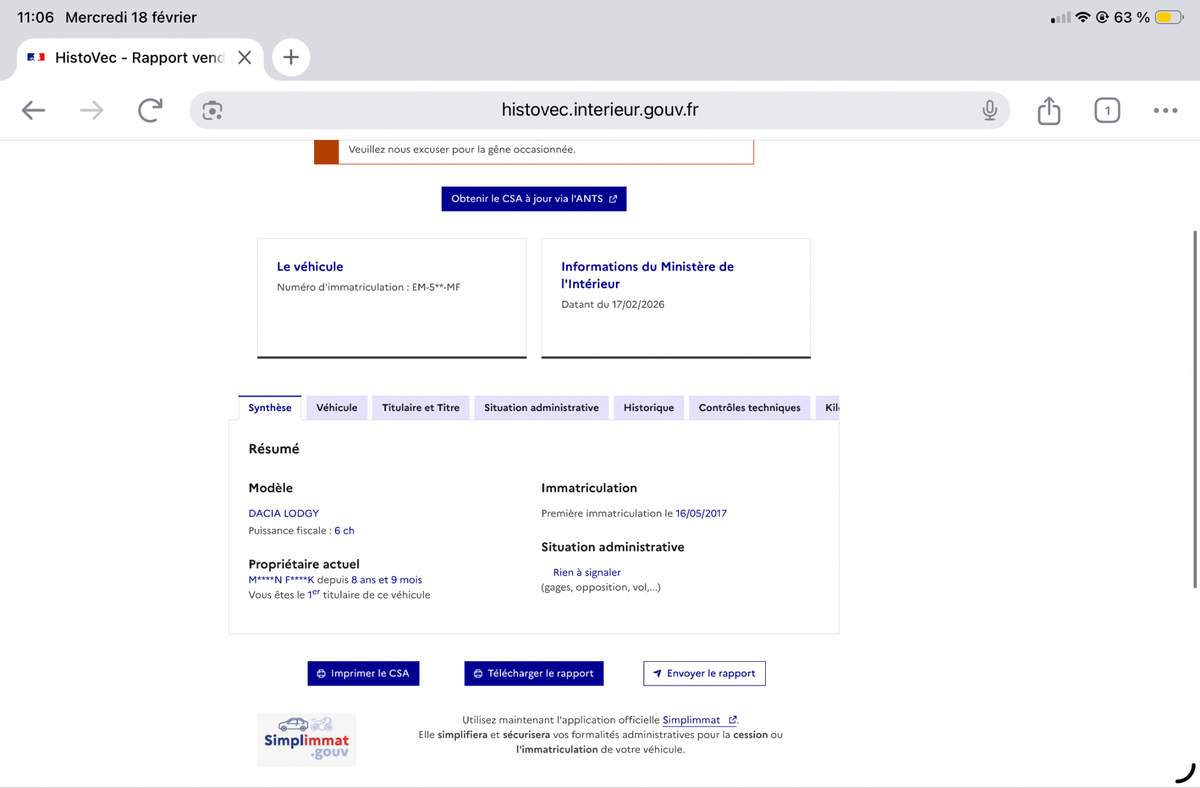Close the HistoVec tab
The image size is (1200, 788).
pyautogui.click(x=244, y=57)
